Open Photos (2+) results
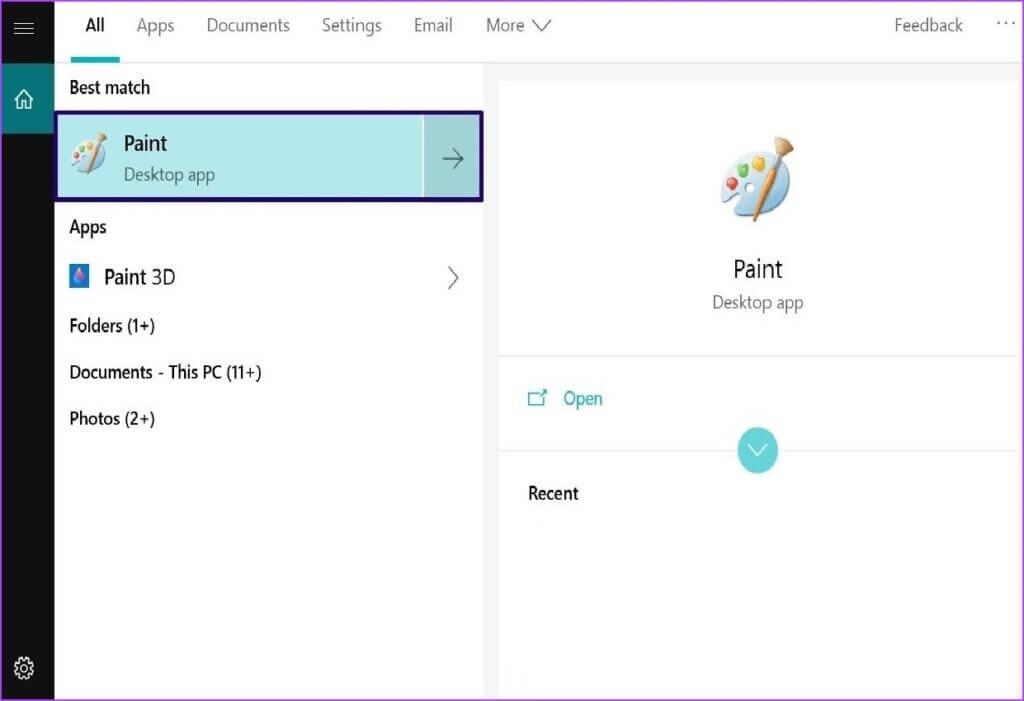Image resolution: width=1024 pixels, height=701 pixels. pos(112,419)
